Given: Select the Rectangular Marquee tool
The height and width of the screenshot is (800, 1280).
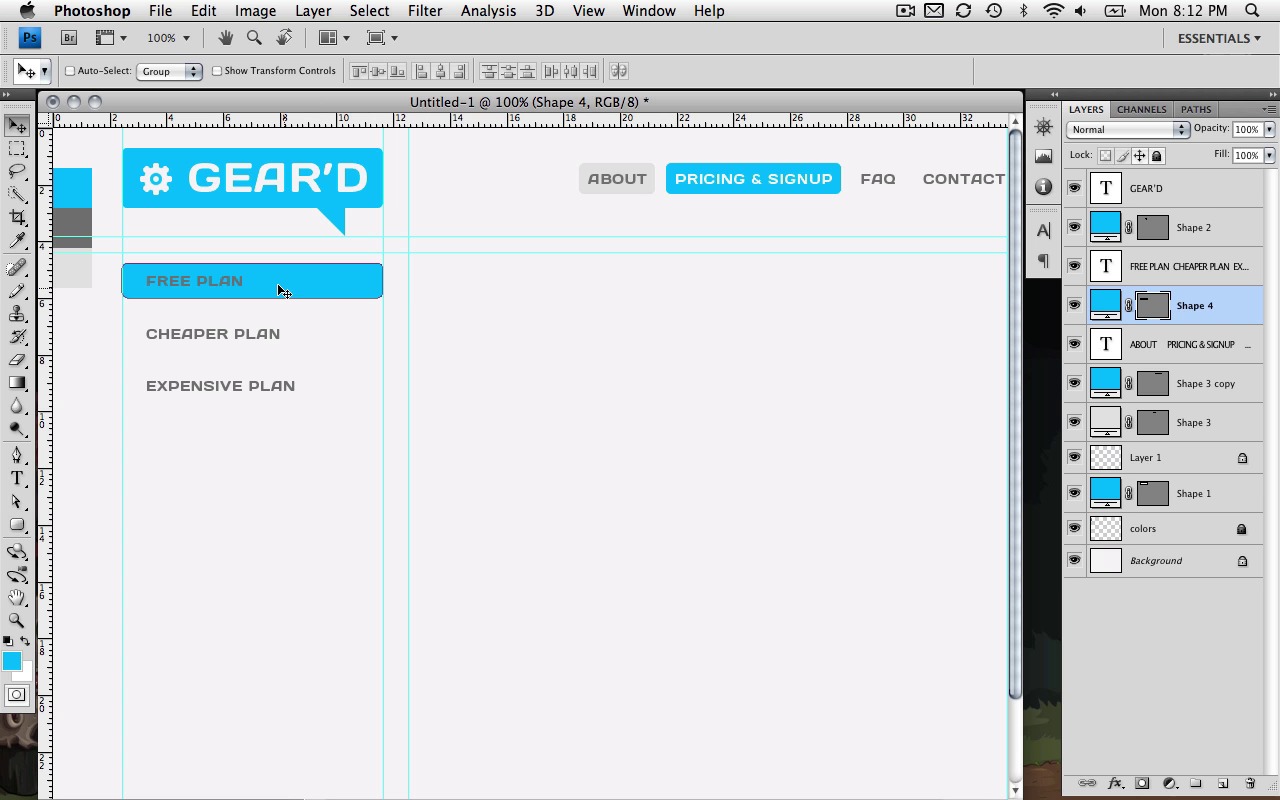Looking at the screenshot, I should click(17, 149).
